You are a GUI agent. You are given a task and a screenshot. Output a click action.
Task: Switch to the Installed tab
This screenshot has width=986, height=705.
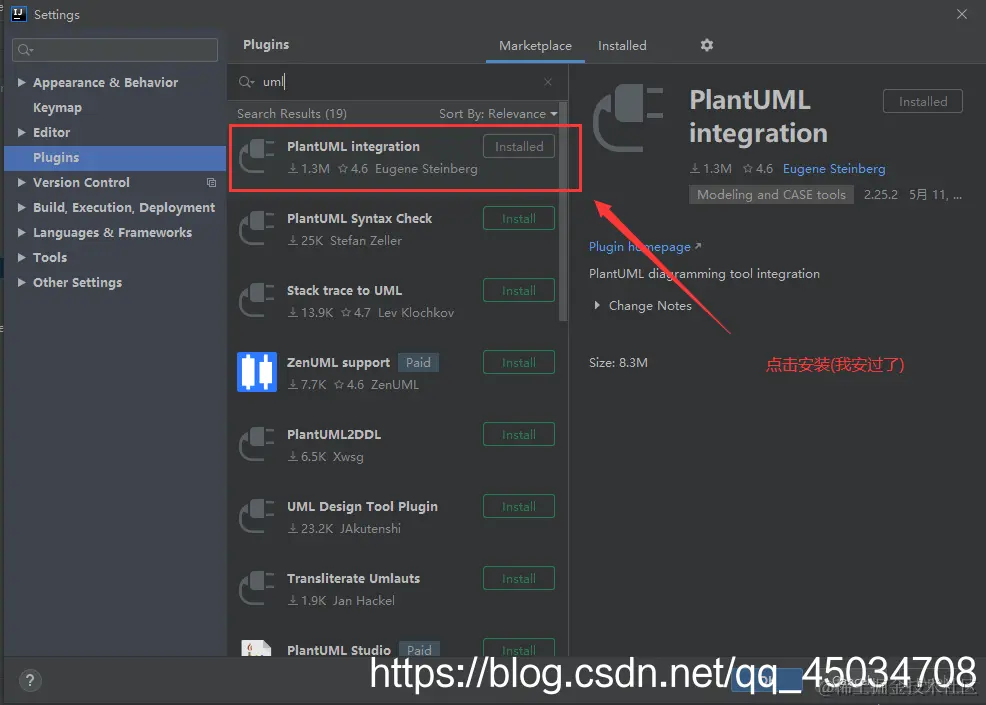622,46
